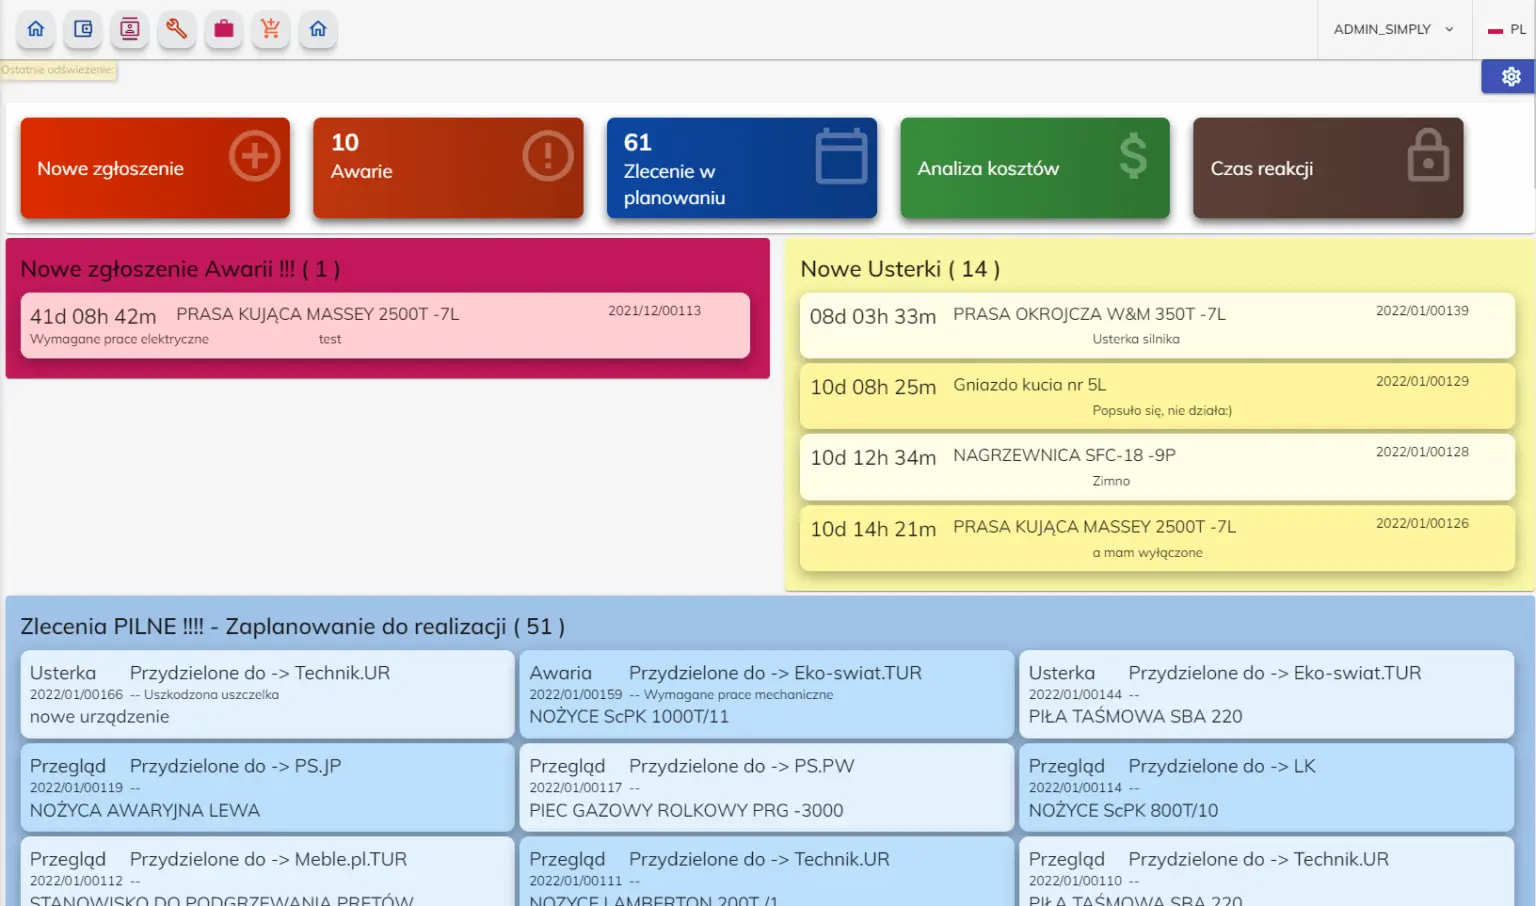Click the plus icon on Nowe zgłoszenie tile
This screenshot has width=1536, height=906.
pyautogui.click(x=254, y=156)
